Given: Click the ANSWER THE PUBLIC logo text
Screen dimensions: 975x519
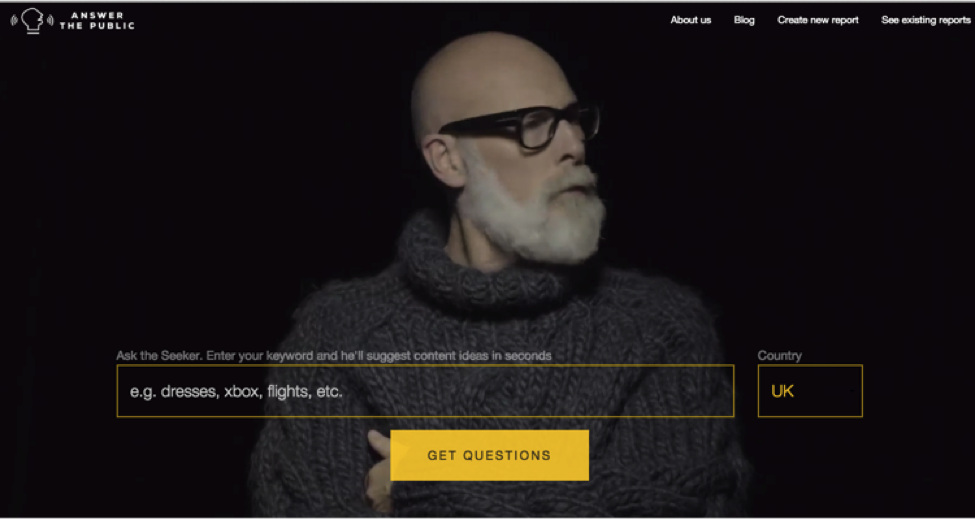Looking at the screenshot, I should click(x=97, y=21).
